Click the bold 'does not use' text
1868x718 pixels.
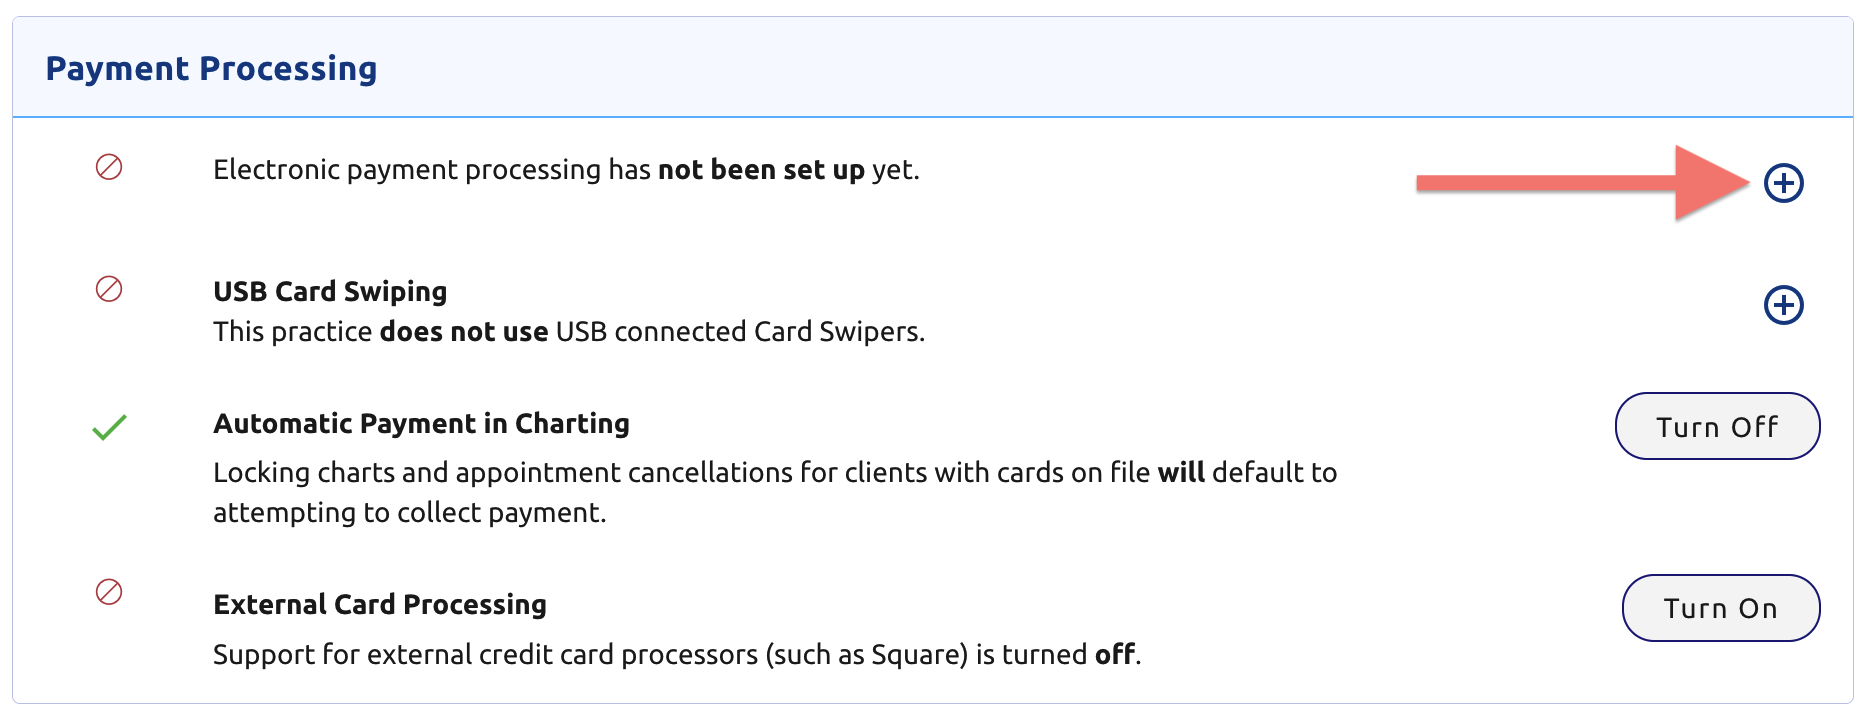pyautogui.click(x=464, y=332)
